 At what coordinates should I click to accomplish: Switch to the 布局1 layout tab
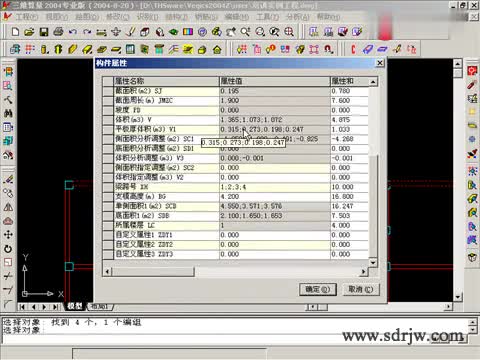pyautogui.click(x=100, y=307)
